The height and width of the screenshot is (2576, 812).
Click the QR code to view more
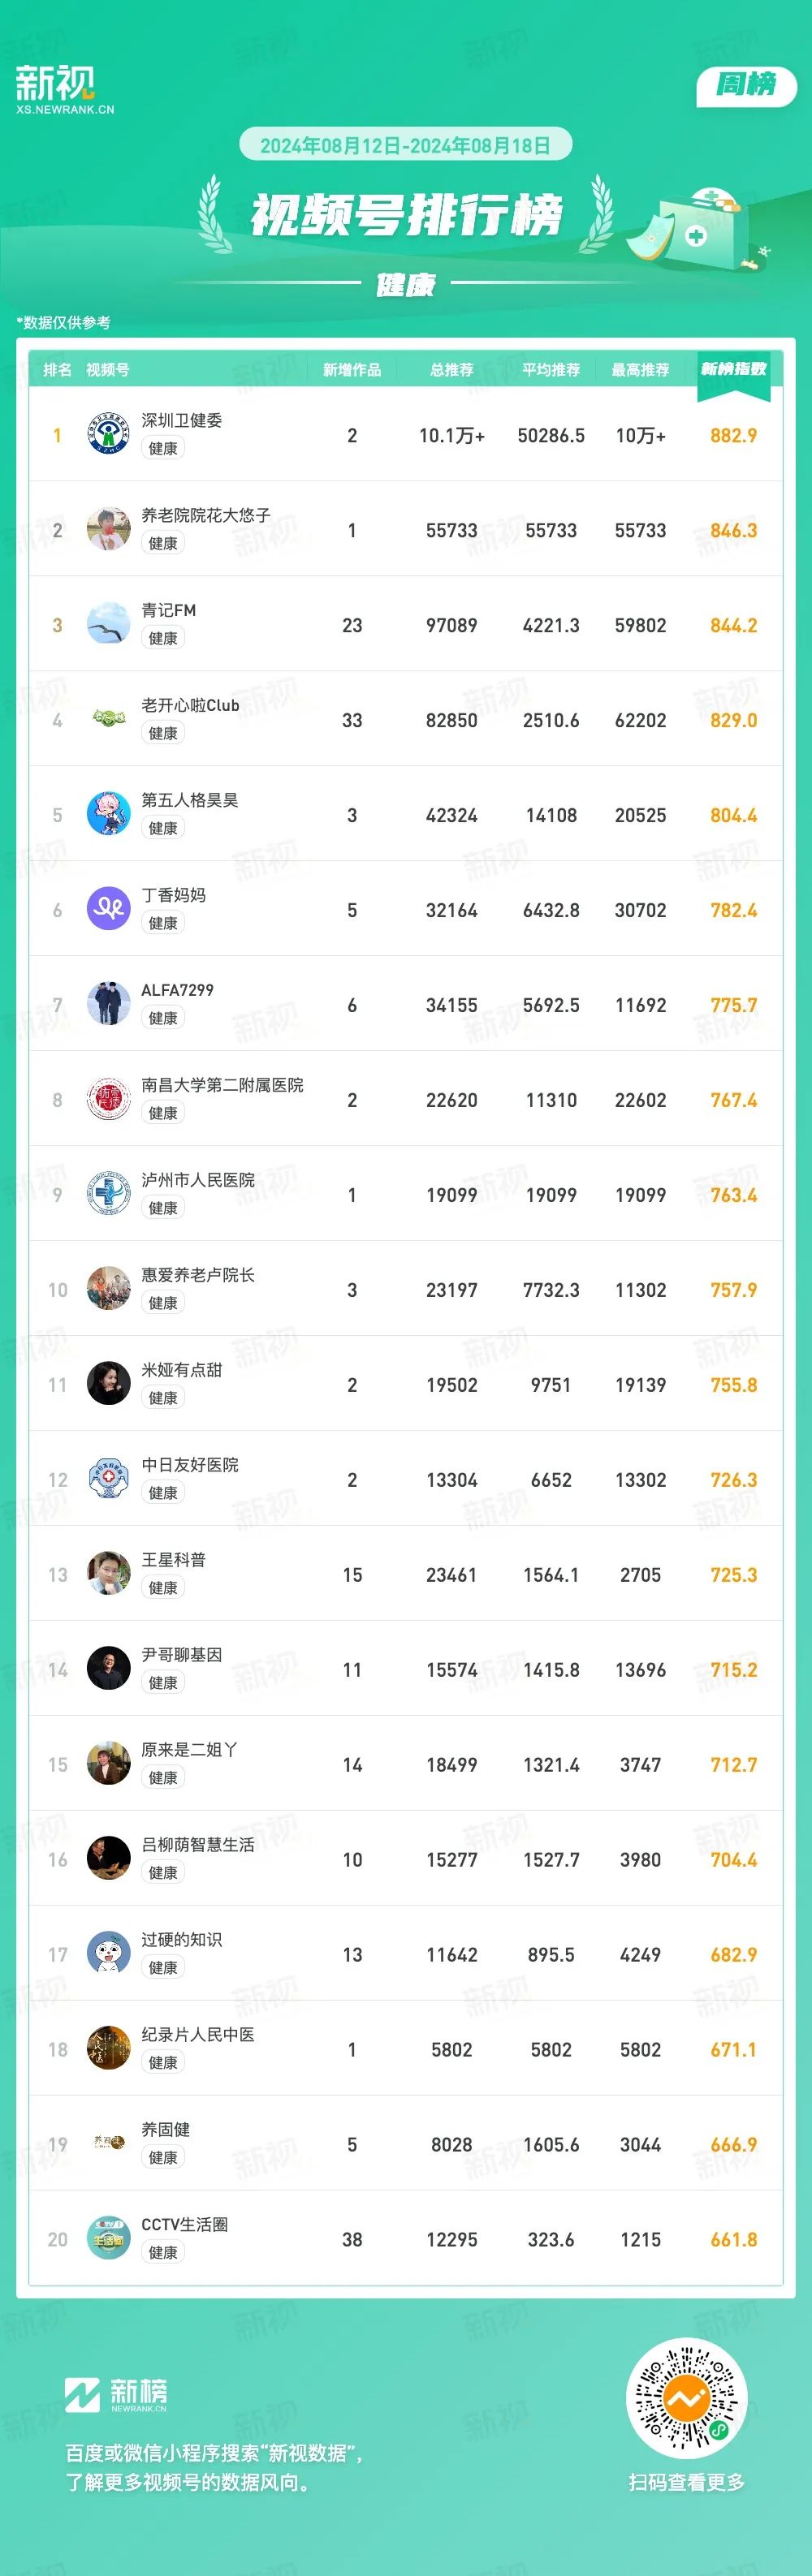[686, 2399]
